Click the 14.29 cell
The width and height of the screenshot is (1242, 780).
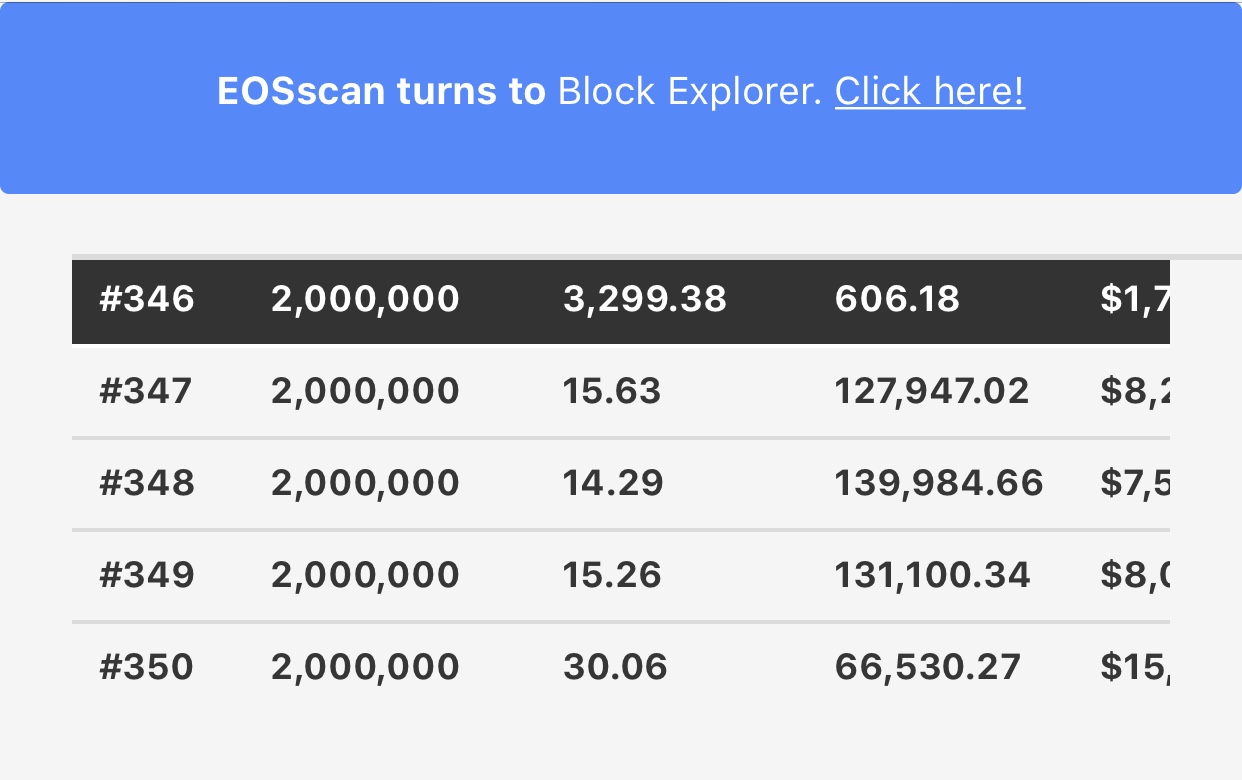point(613,483)
